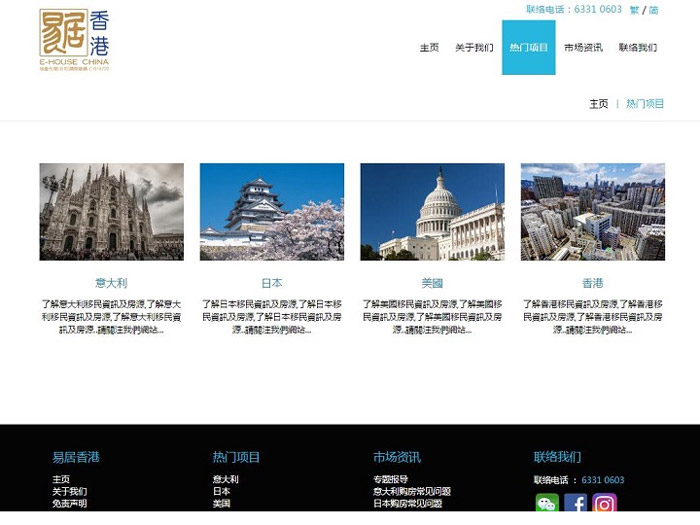
Task: Open the Hong Kong cityscape thumbnail
Action: (592, 212)
